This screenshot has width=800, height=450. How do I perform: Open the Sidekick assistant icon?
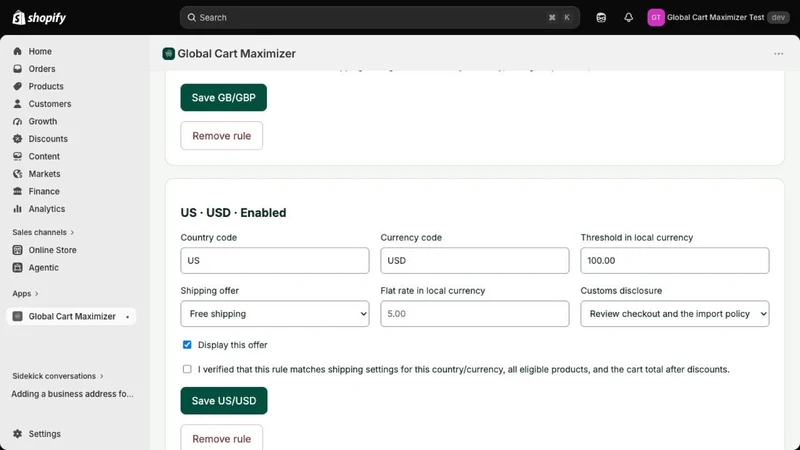601,17
